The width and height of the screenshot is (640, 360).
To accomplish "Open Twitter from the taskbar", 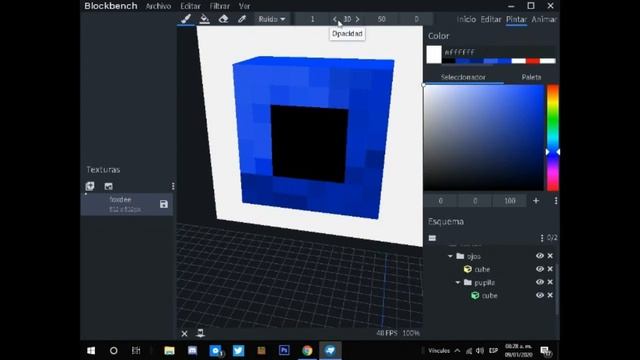I will click(238, 350).
